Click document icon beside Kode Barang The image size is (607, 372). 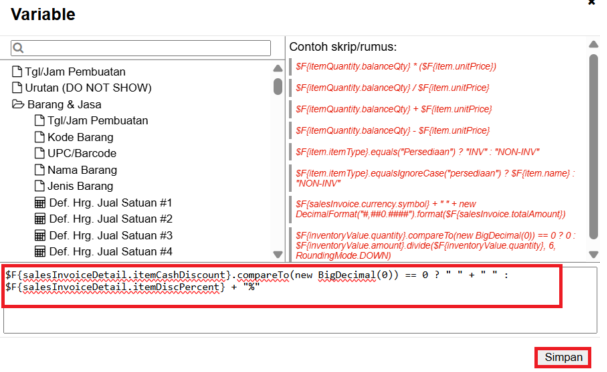(x=39, y=137)
